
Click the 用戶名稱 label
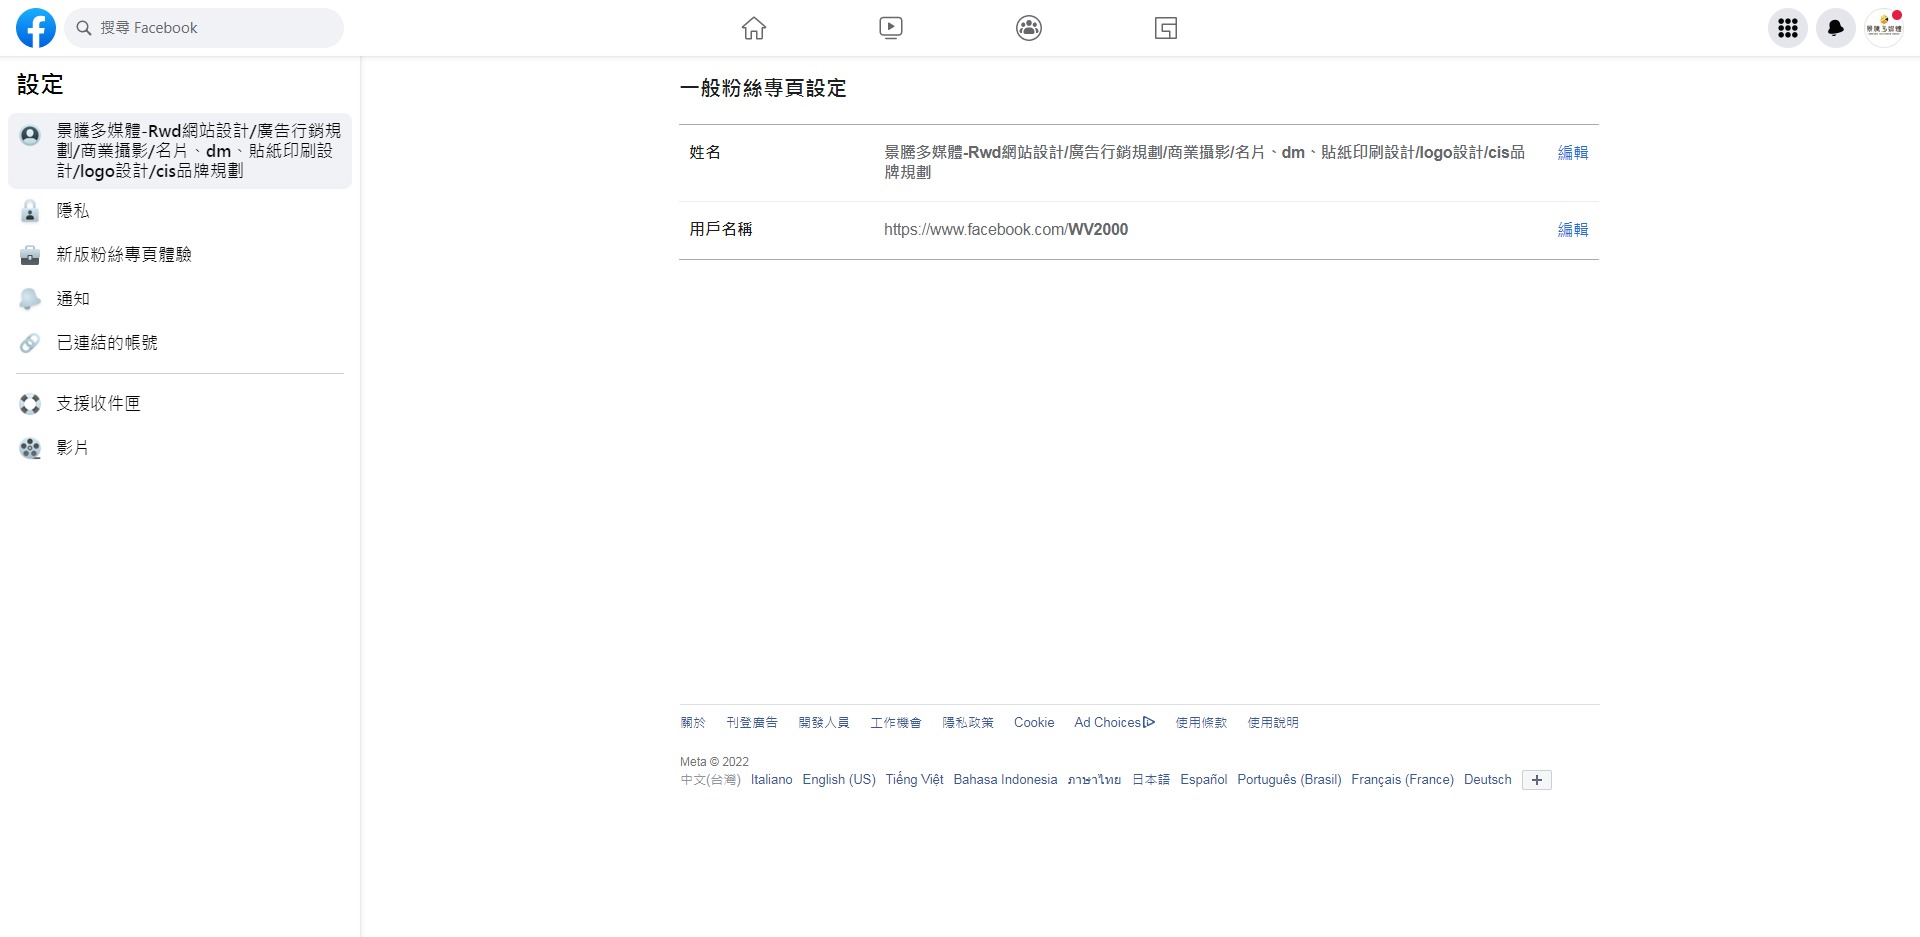point(721,230)
